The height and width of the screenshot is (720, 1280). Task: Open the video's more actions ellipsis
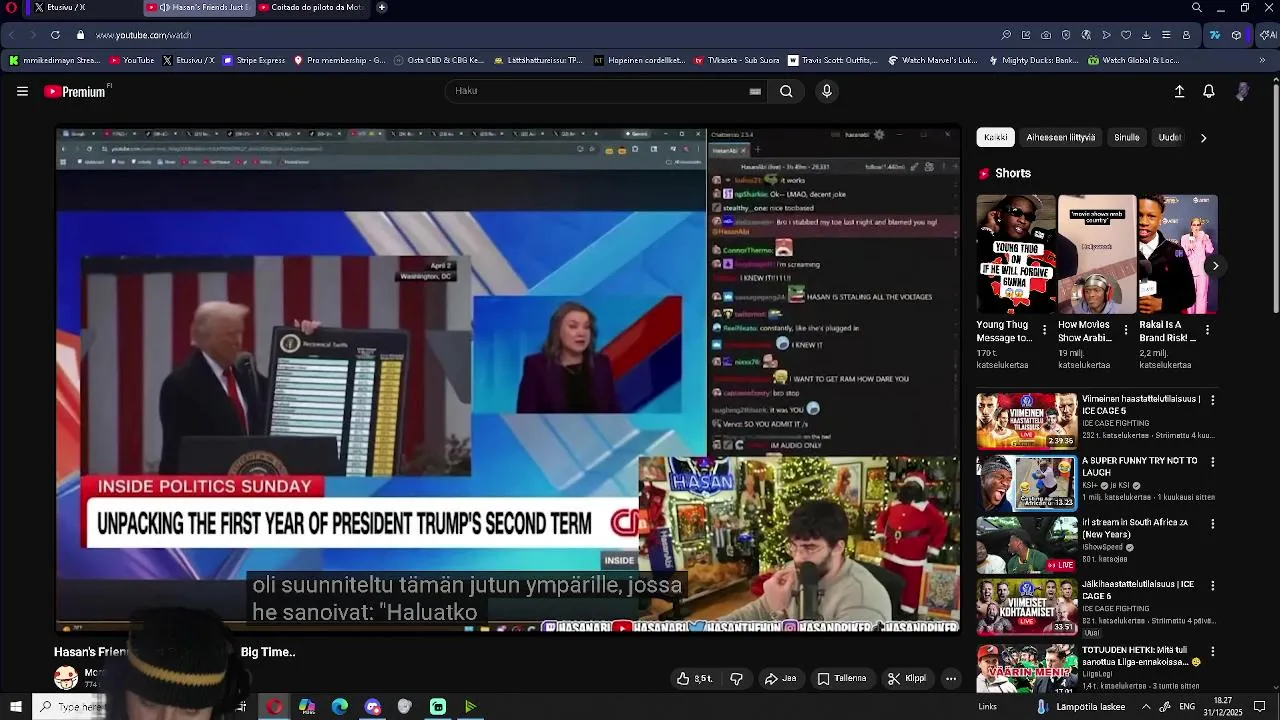coord(951,678)
